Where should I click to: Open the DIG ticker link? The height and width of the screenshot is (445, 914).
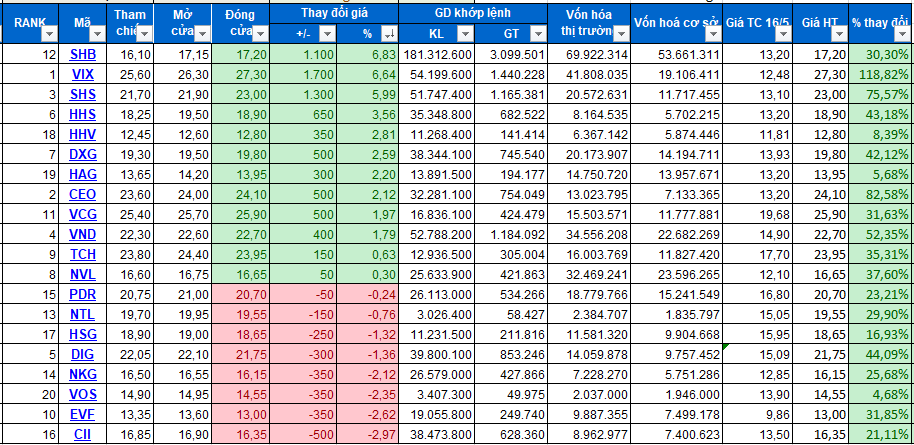[83, 354]
